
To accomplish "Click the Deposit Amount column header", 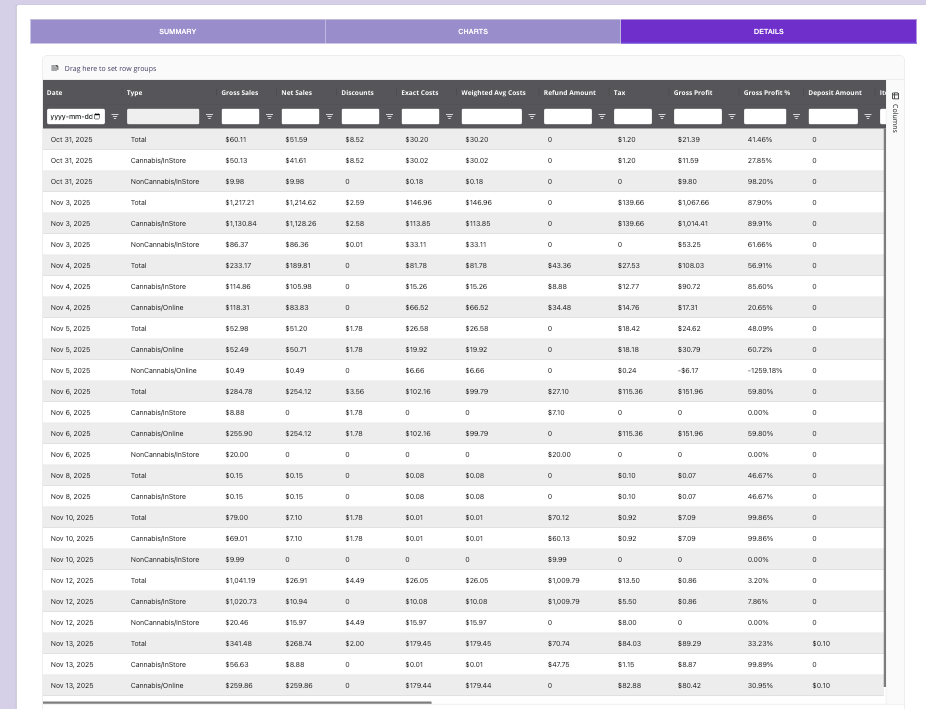I will tap(834, 93).
